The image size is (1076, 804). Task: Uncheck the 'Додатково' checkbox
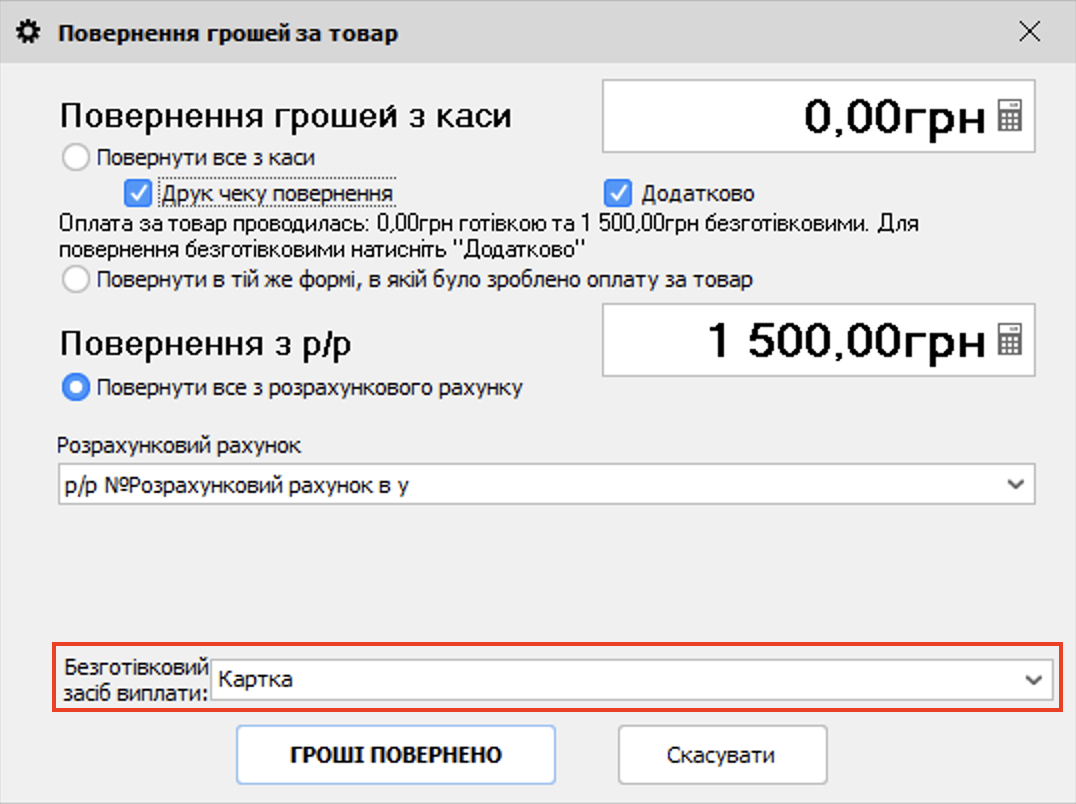(x=619, y=192)
